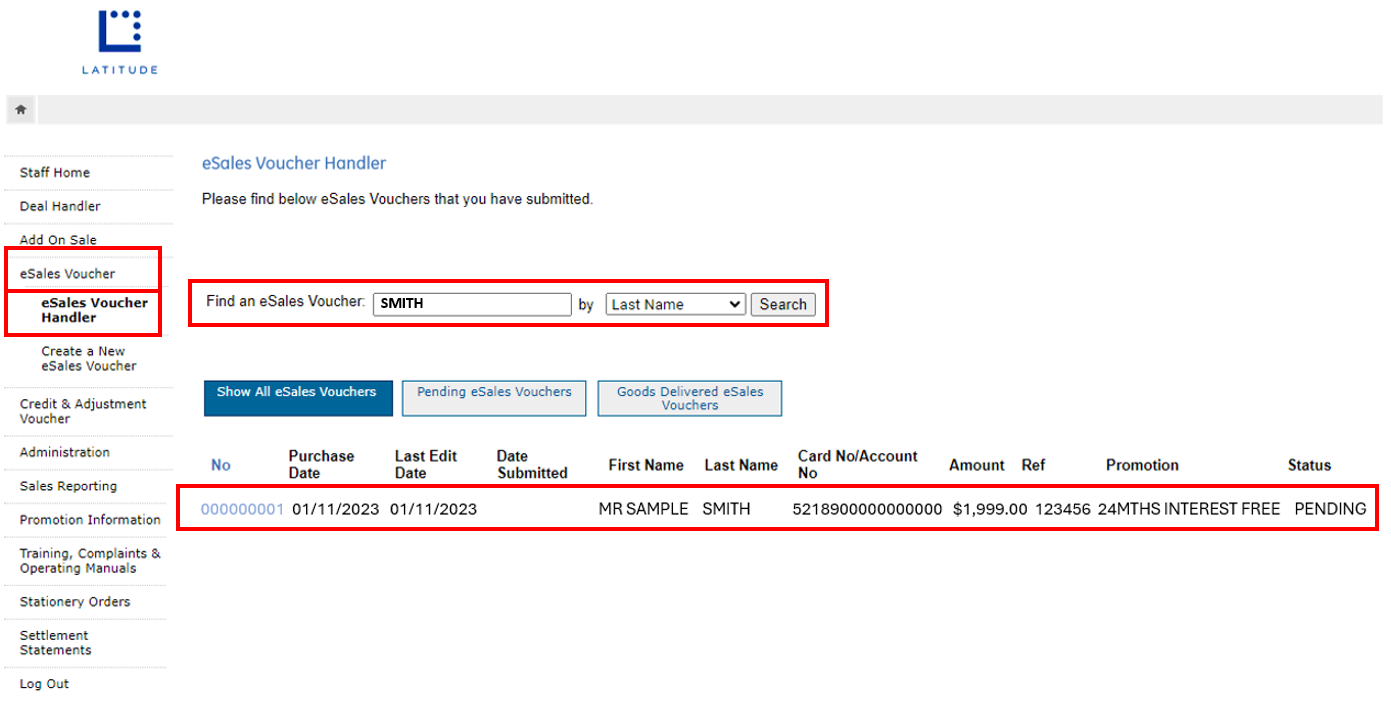Select Create a New eSales Voucher
The image size is (1391, 705).
point(89,359)
